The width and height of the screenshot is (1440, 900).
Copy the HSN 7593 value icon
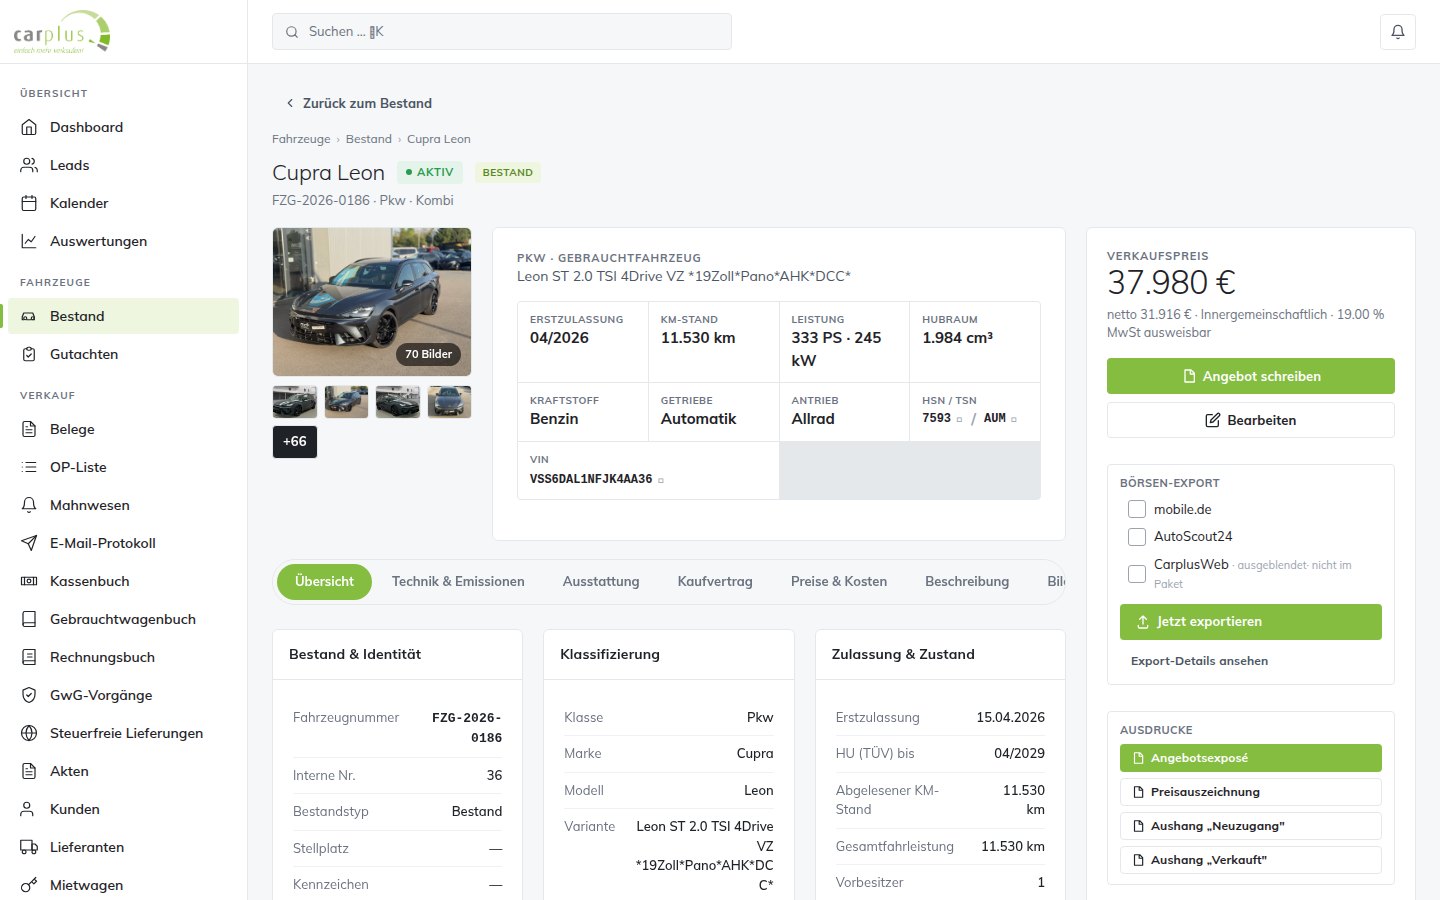[x=959, y=419]
